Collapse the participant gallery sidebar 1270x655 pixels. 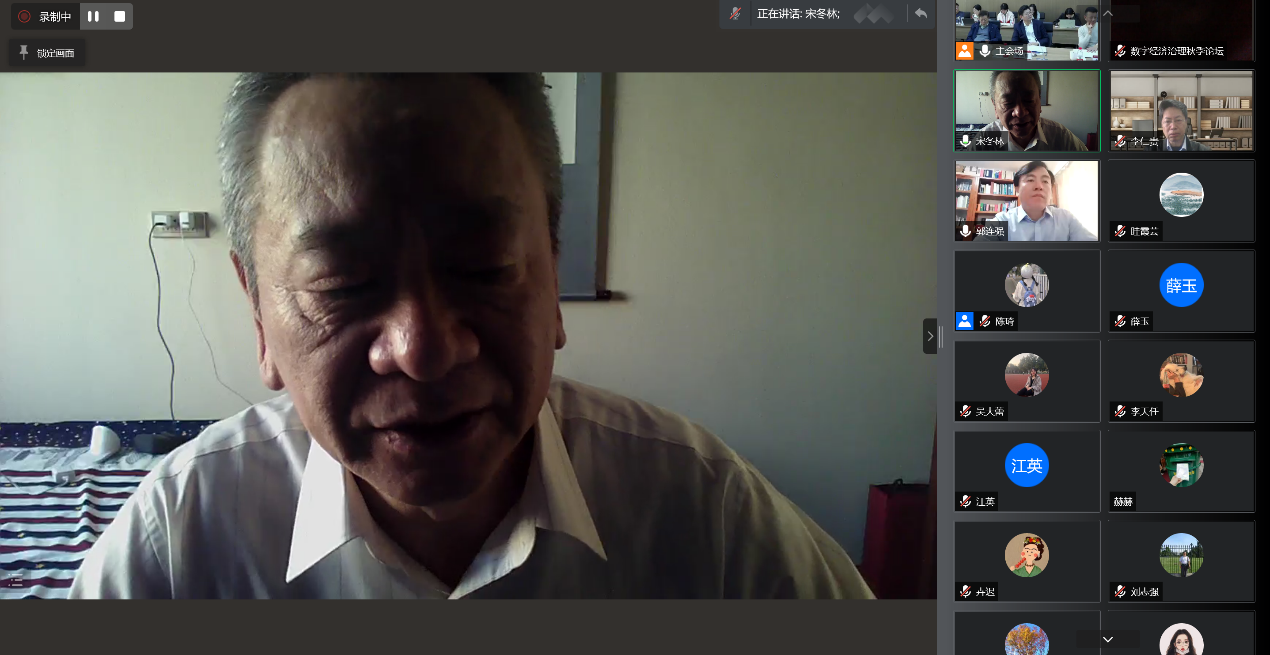pyautogui.click(x=930, y=336)
